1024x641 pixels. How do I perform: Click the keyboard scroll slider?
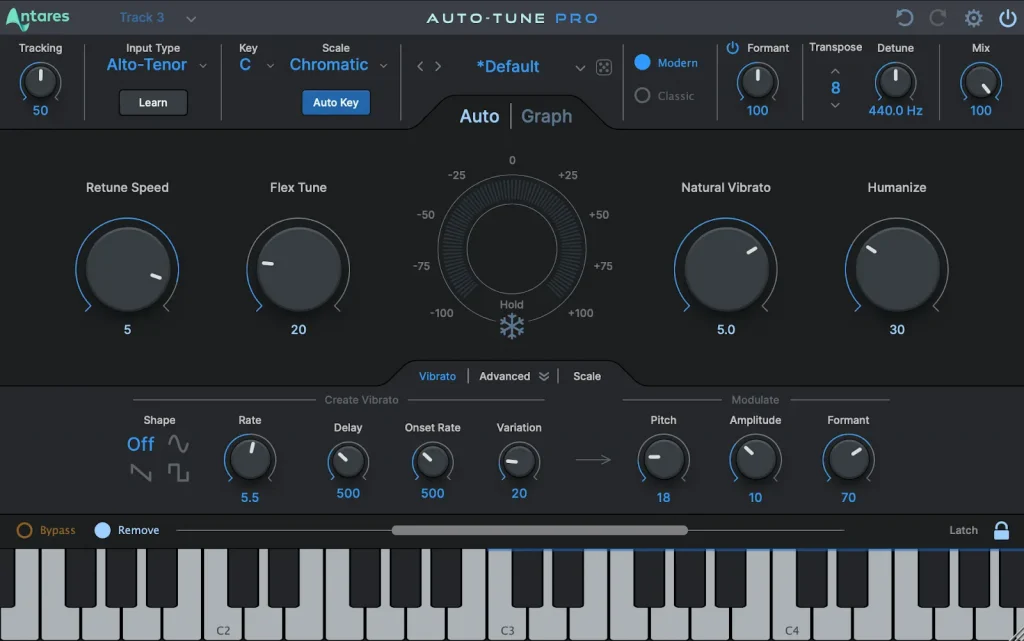(540, 530)
